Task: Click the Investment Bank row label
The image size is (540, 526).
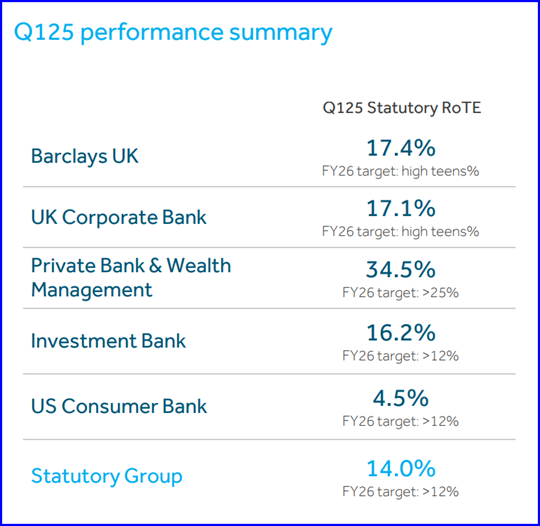Action: coord(108,341)
